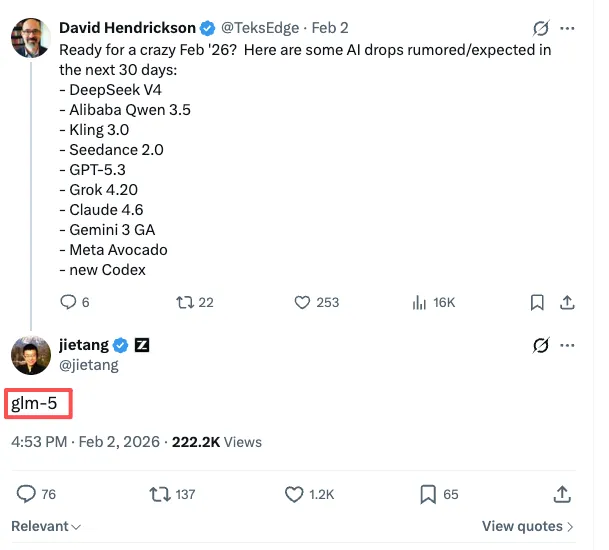Screen dimensions: 609x550
Task: View analytics showing 16K views
Action: [420, 302]
